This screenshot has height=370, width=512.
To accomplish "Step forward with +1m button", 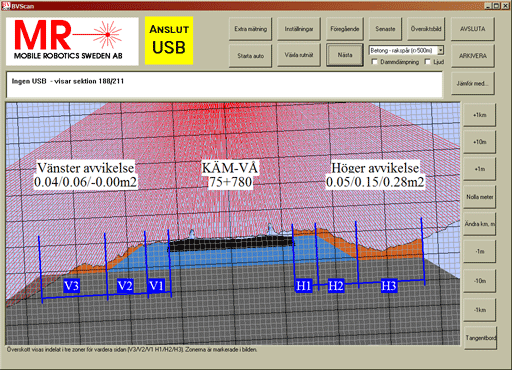I will [479, 169].
